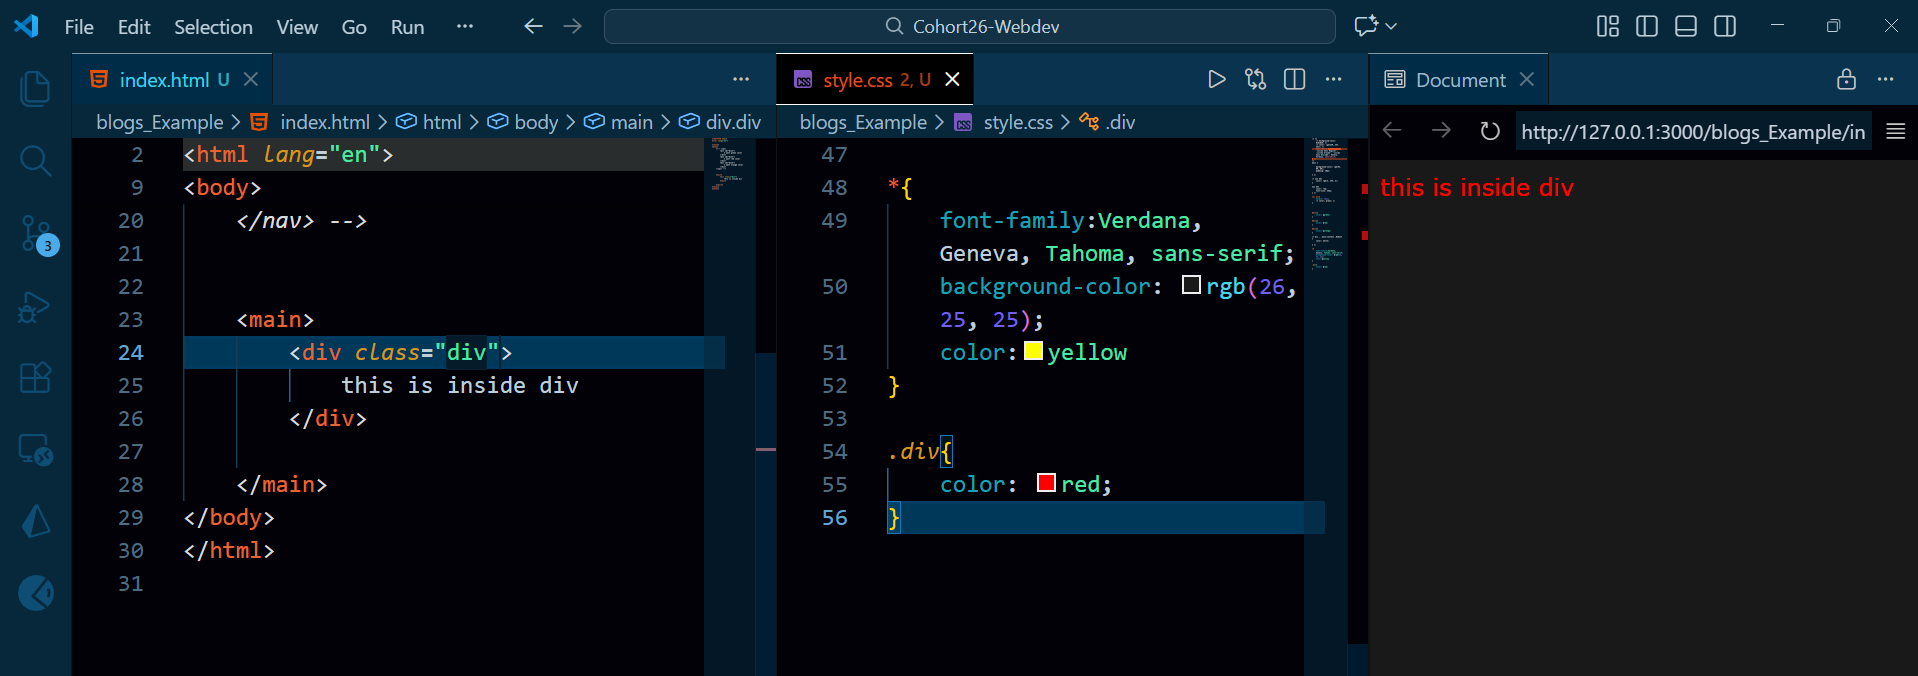Toggle the primary side bar layout button

coord(1646,27)
